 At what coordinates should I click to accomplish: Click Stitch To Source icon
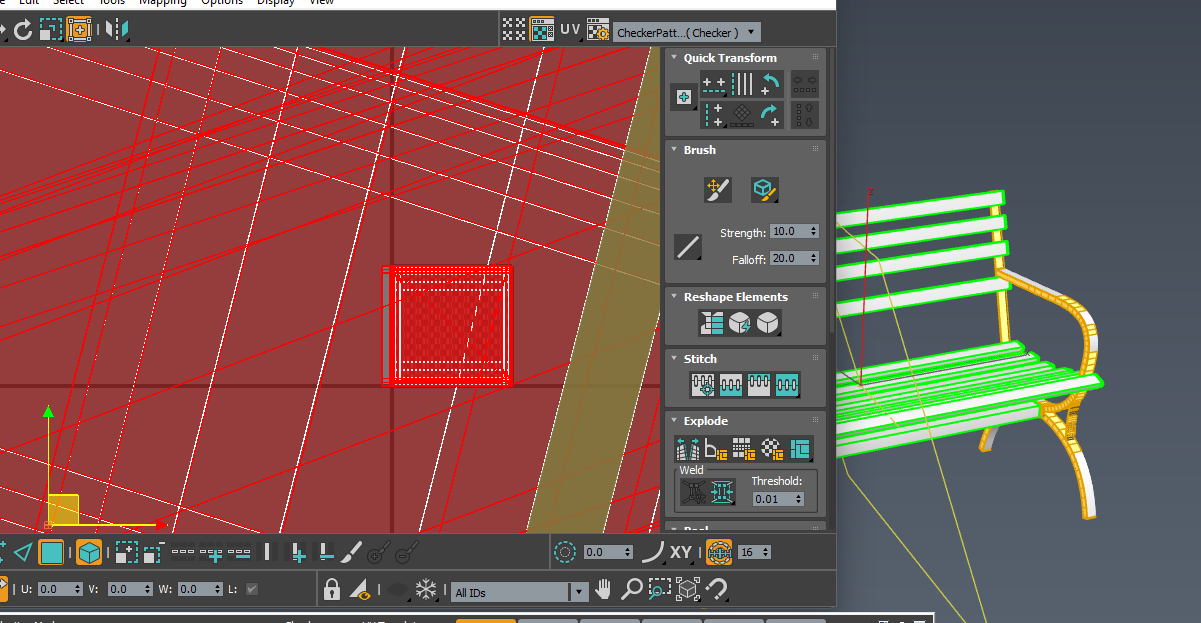[759, 385]
